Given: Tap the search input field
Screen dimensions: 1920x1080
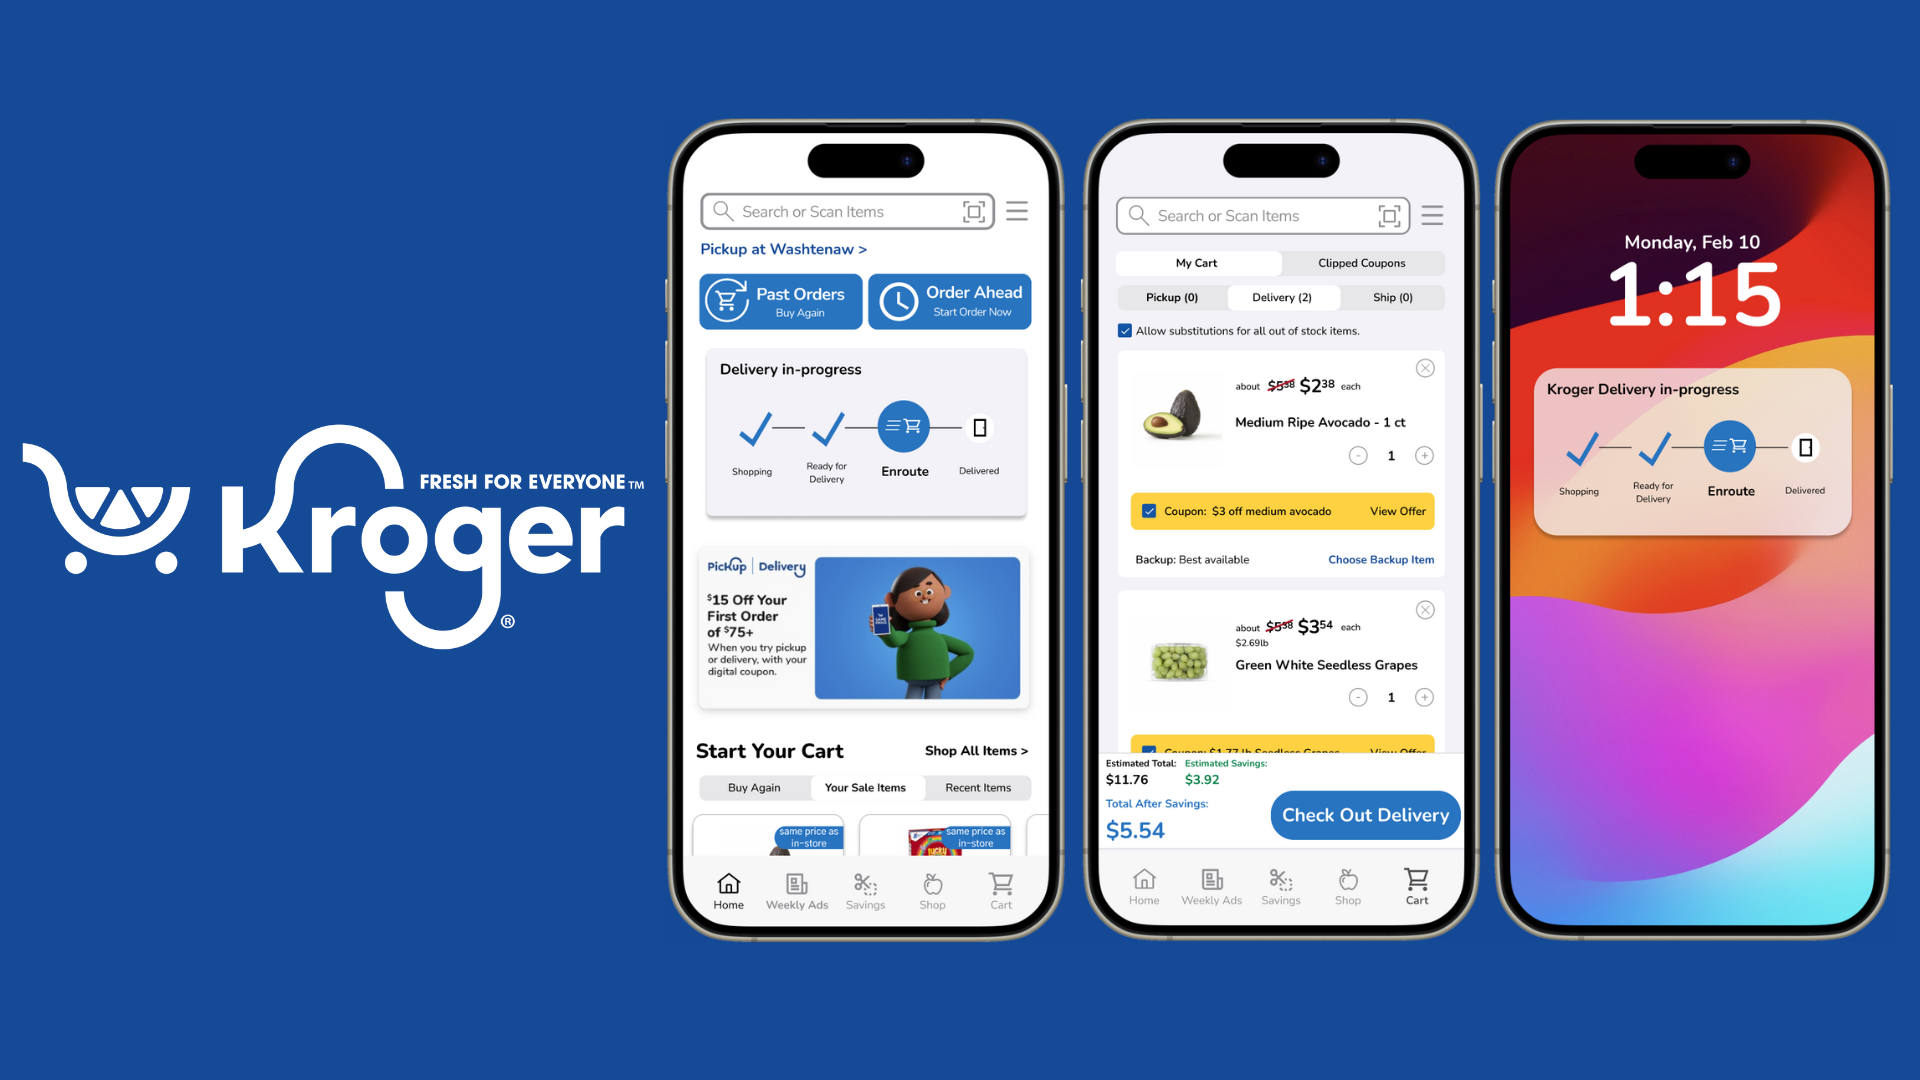Looking at the screenshot, I should tap(844, 210).
